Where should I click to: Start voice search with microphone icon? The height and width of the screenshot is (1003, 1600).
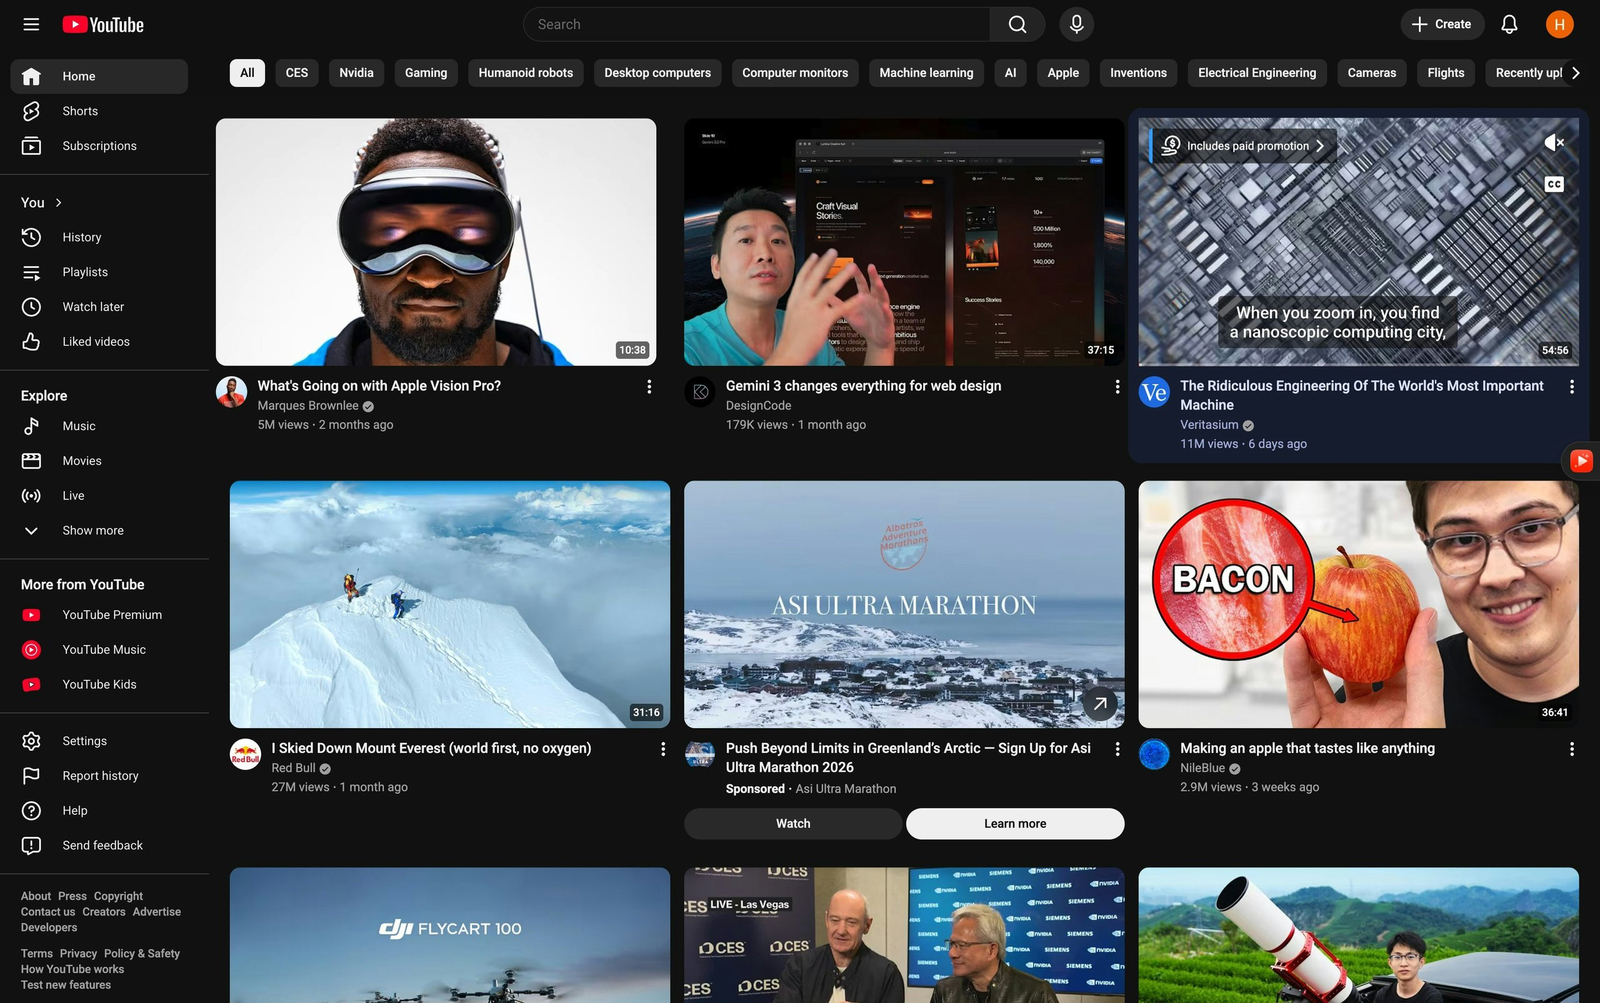1076,24
